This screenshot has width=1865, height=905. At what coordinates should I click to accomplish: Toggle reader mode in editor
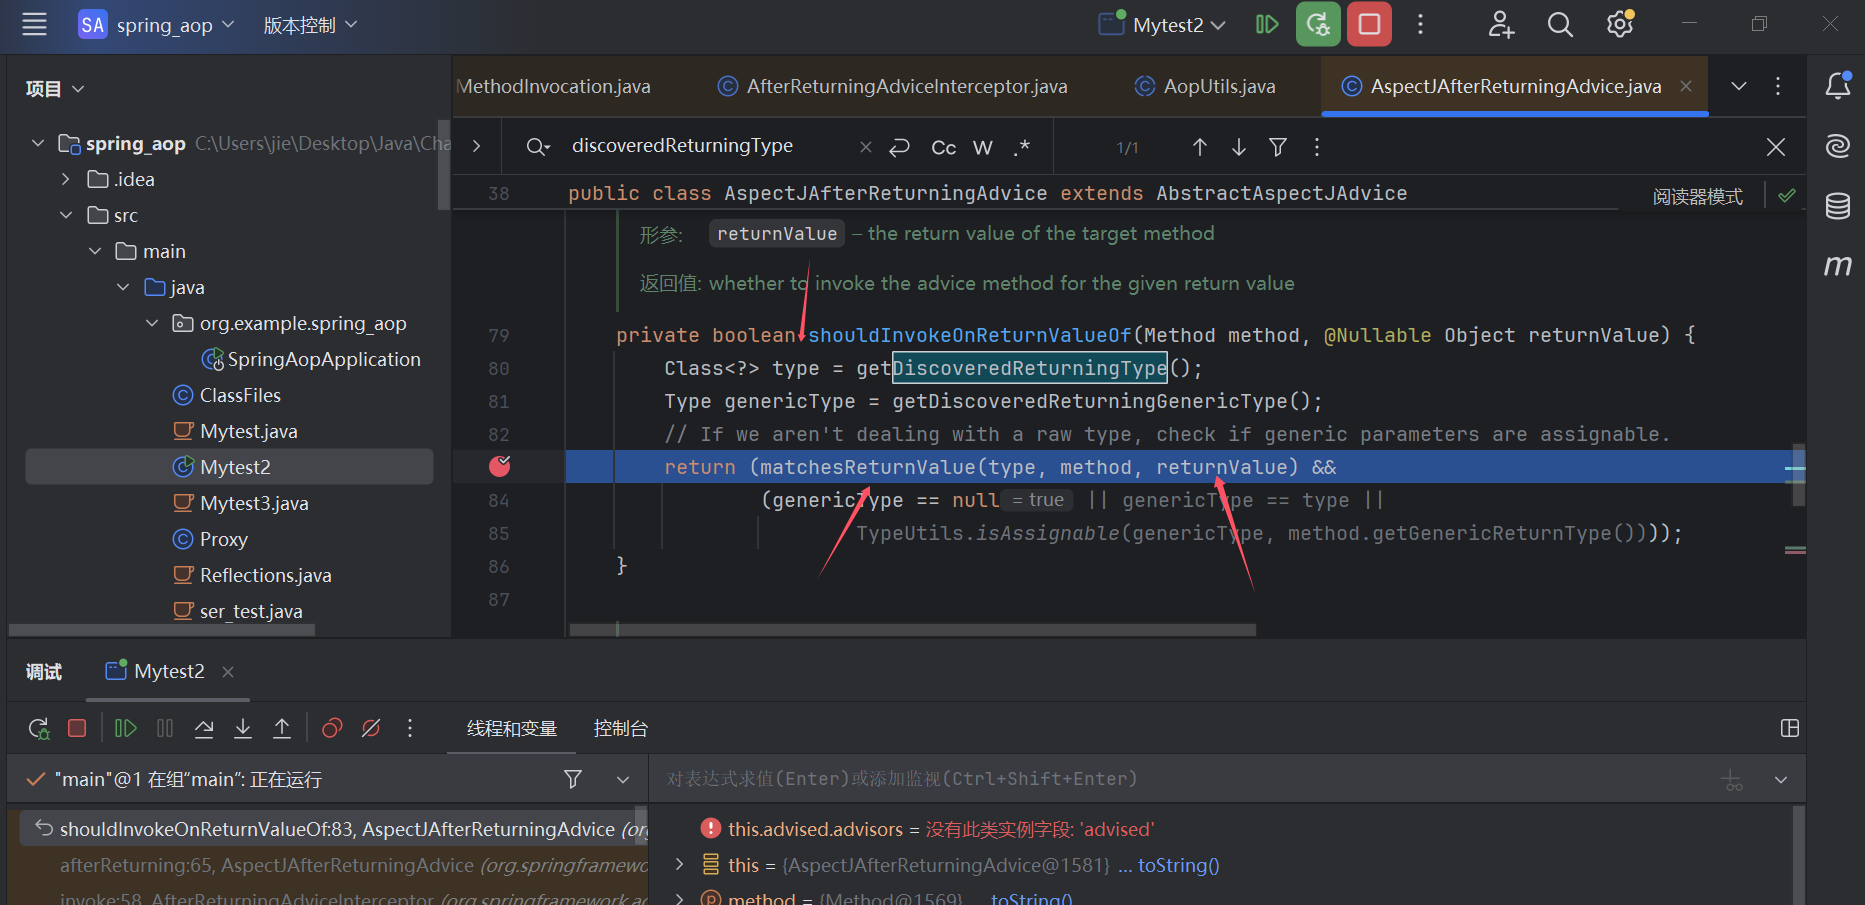(x=1697, y=196)
